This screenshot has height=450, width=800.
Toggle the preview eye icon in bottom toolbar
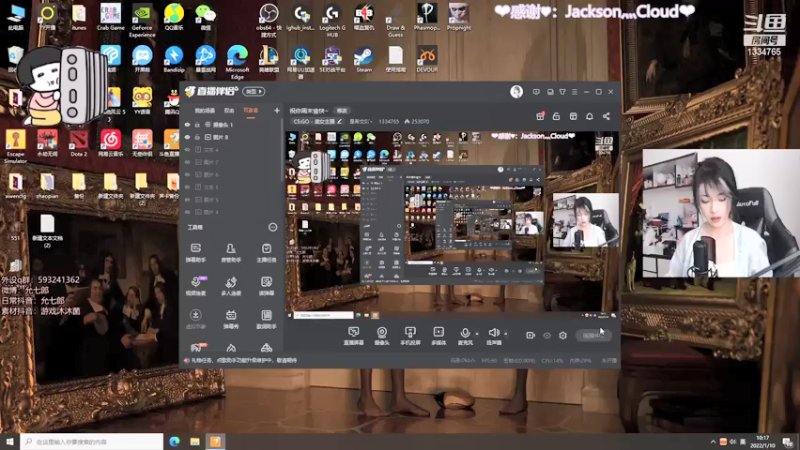[546, 335]
